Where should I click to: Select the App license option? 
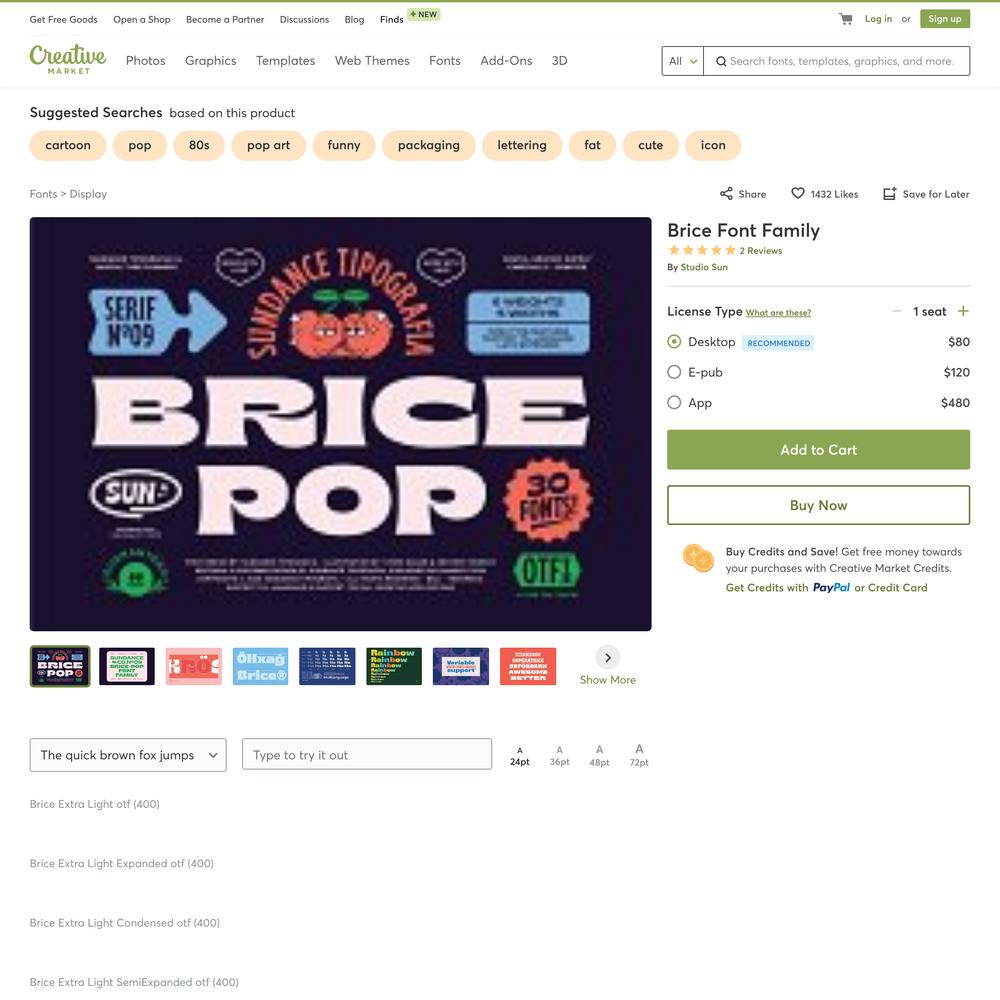[674, 403]
